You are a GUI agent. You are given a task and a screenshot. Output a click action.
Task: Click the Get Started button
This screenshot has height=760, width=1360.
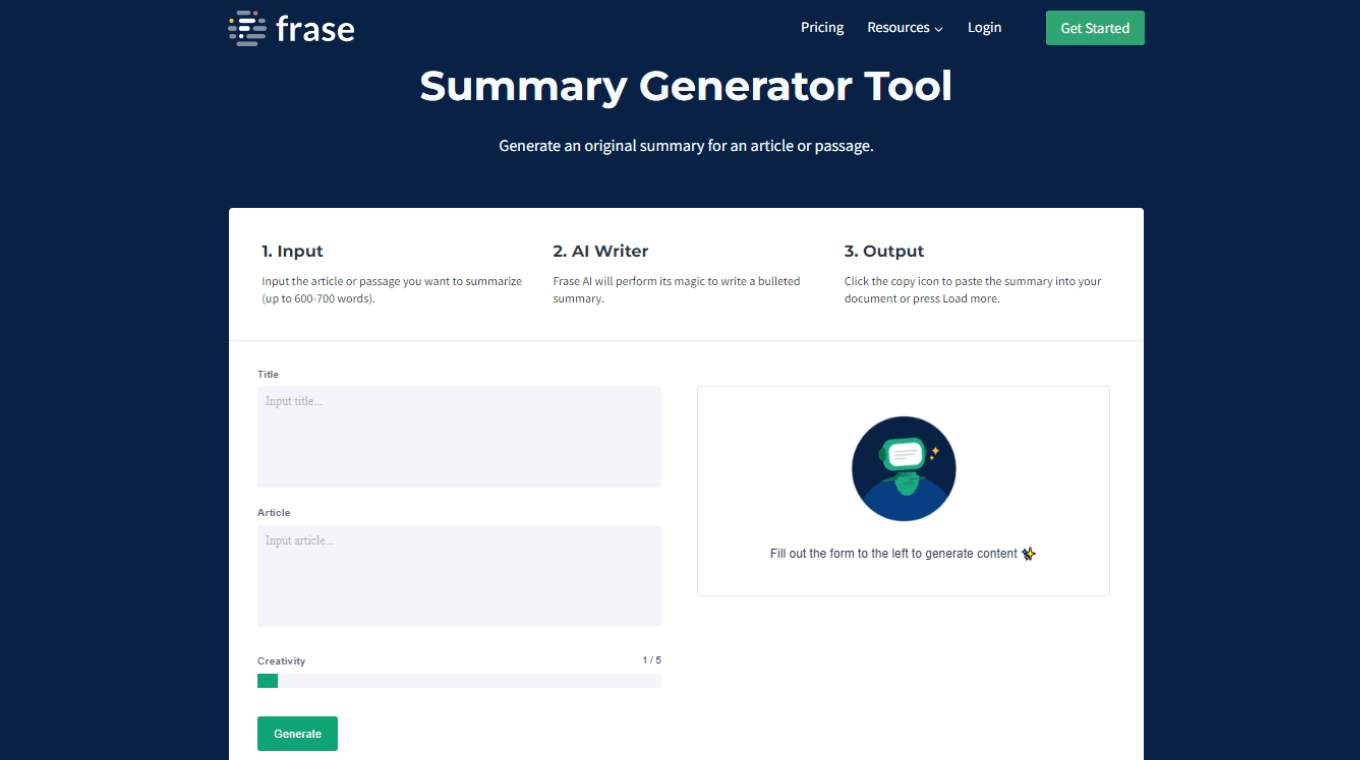coord(1095,28)
